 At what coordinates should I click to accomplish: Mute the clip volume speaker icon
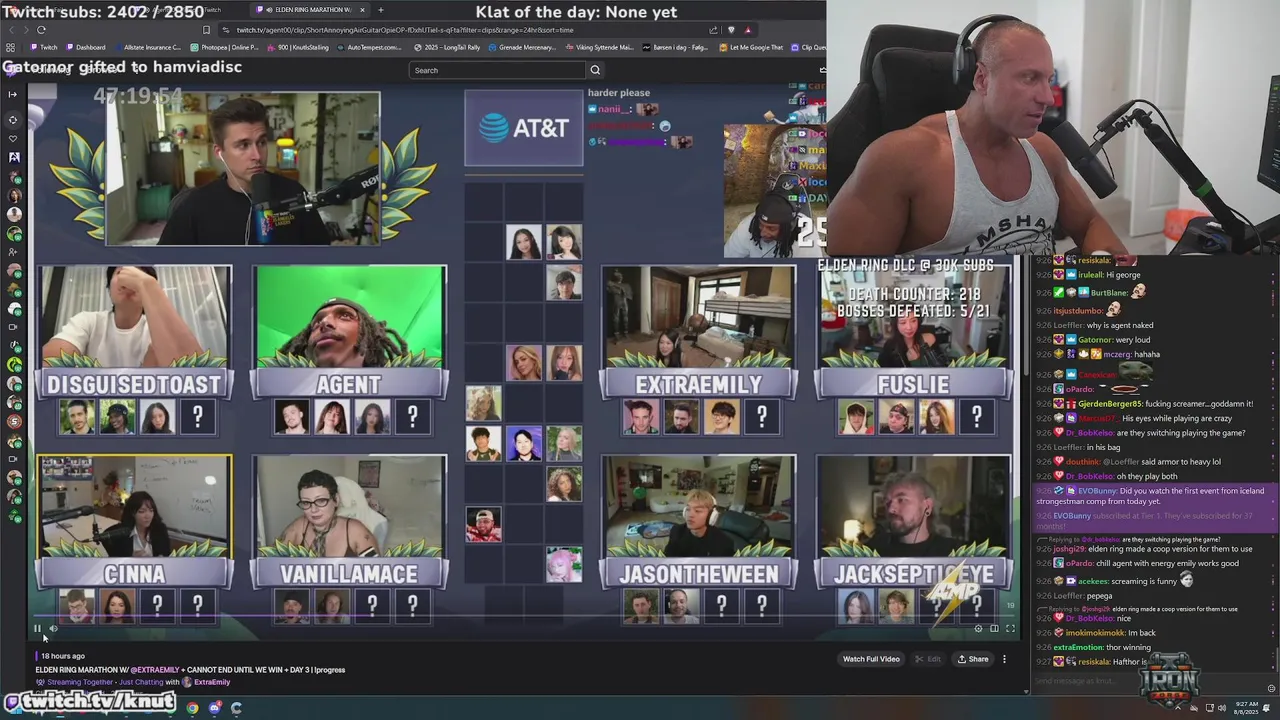[54, 629]
